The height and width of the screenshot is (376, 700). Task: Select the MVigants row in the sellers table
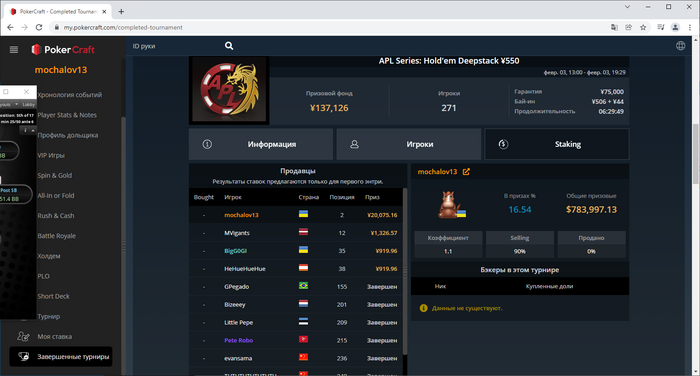pyautogui.click(x=296, y=233)
